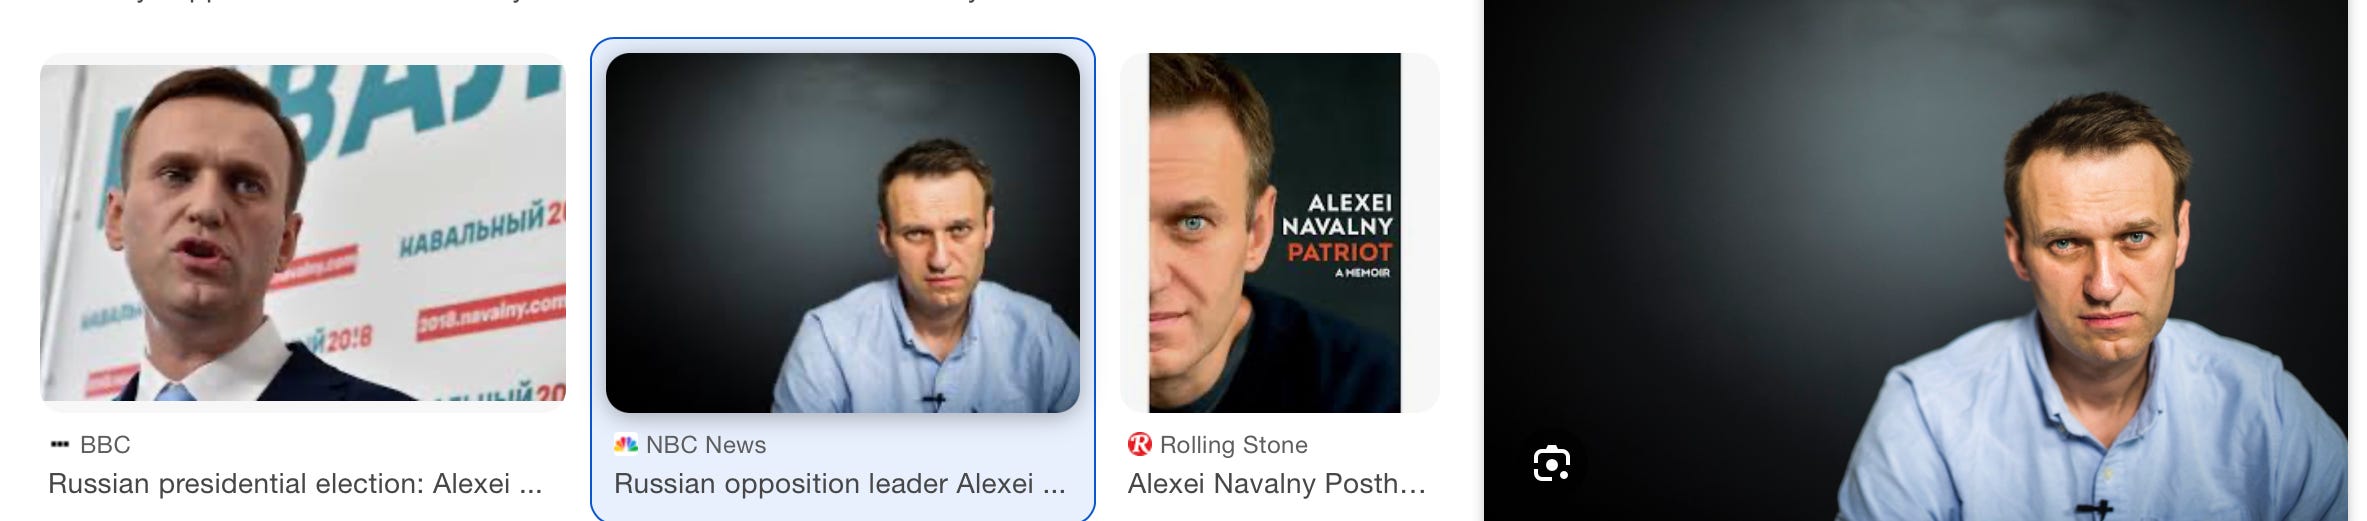
Task: Click the 'PATRIOT' text on the book cover
Action: point(1339,252)
